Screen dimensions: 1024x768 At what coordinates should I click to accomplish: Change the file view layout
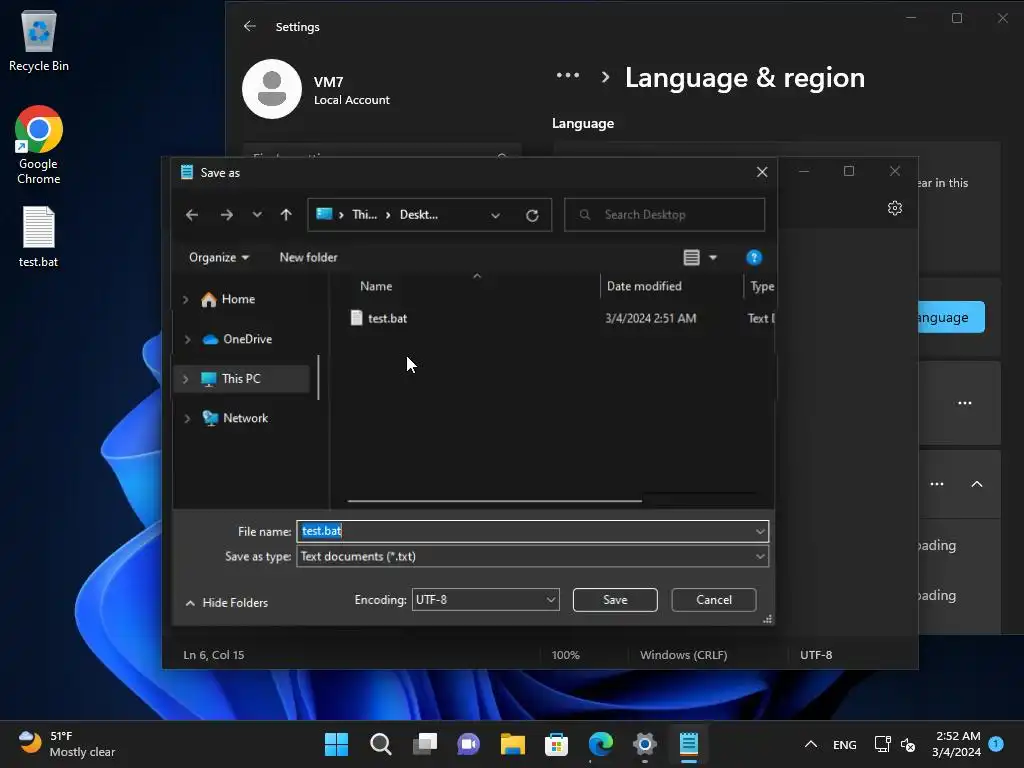coord(692,257)
